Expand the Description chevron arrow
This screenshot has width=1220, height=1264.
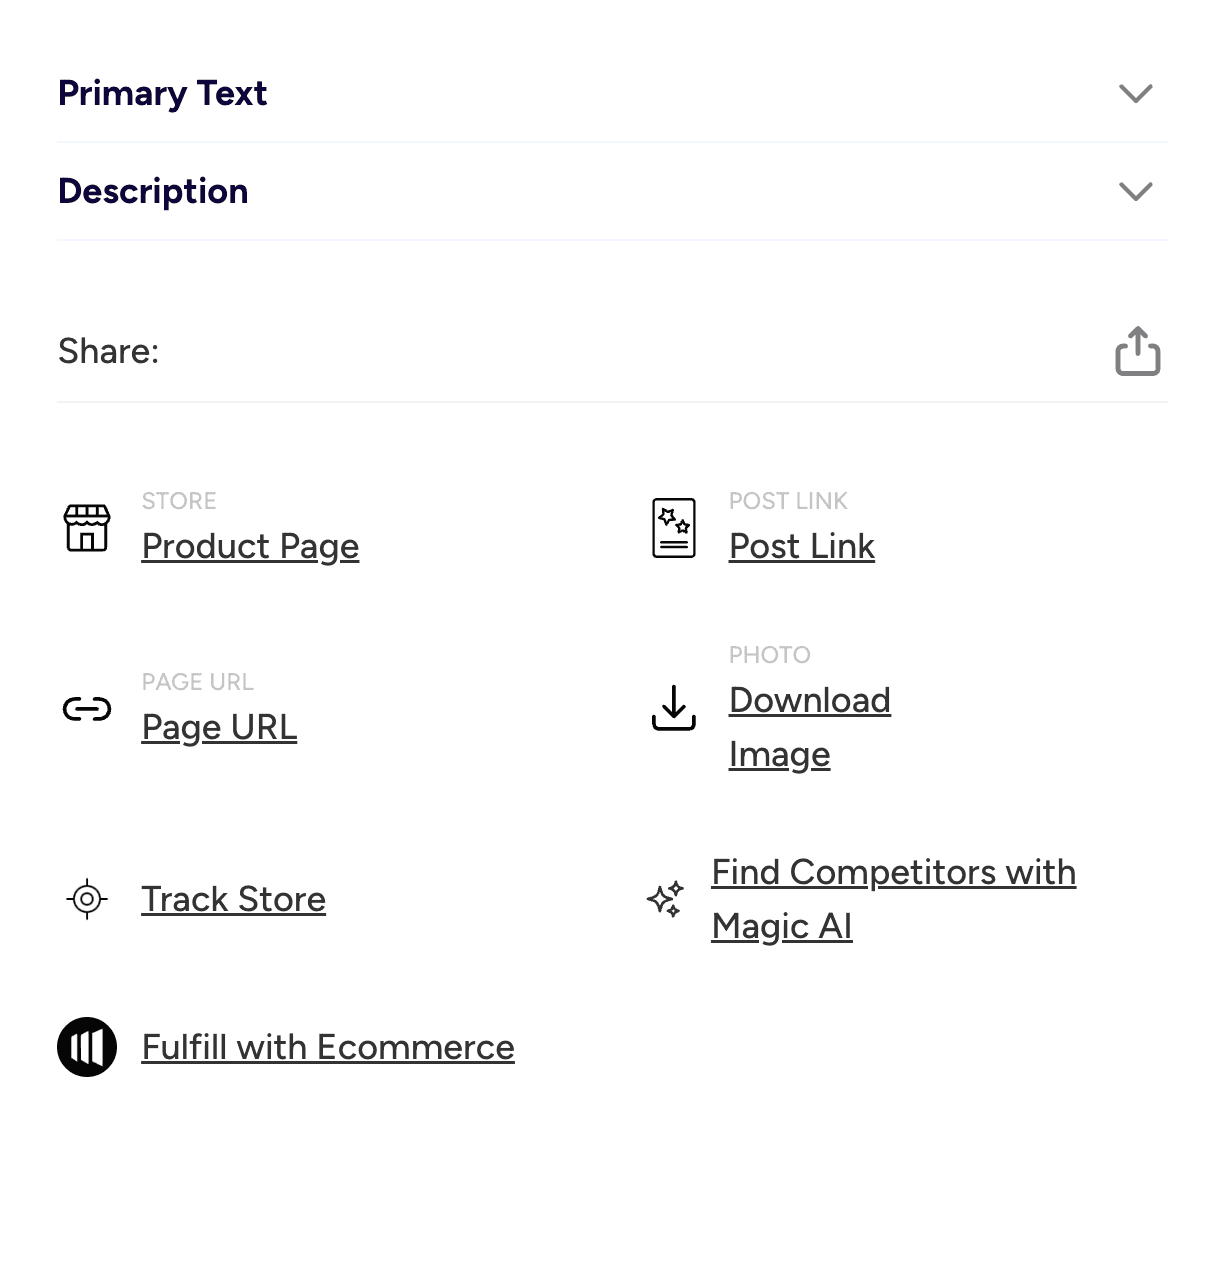(x=1135, y=191)
